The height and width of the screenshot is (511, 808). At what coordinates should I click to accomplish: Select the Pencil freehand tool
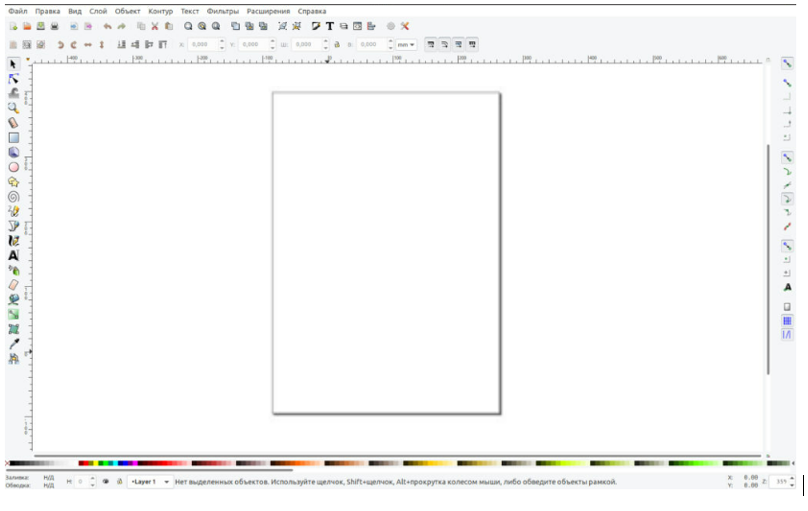[13, 211]
